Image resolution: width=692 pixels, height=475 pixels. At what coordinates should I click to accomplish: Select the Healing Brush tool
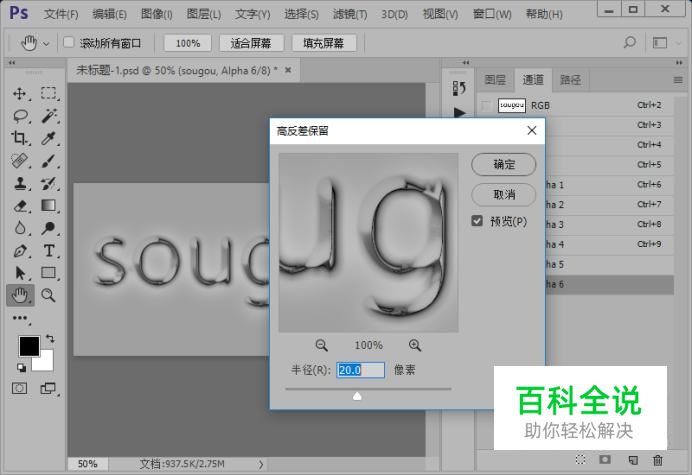click(x=19, y=161)
